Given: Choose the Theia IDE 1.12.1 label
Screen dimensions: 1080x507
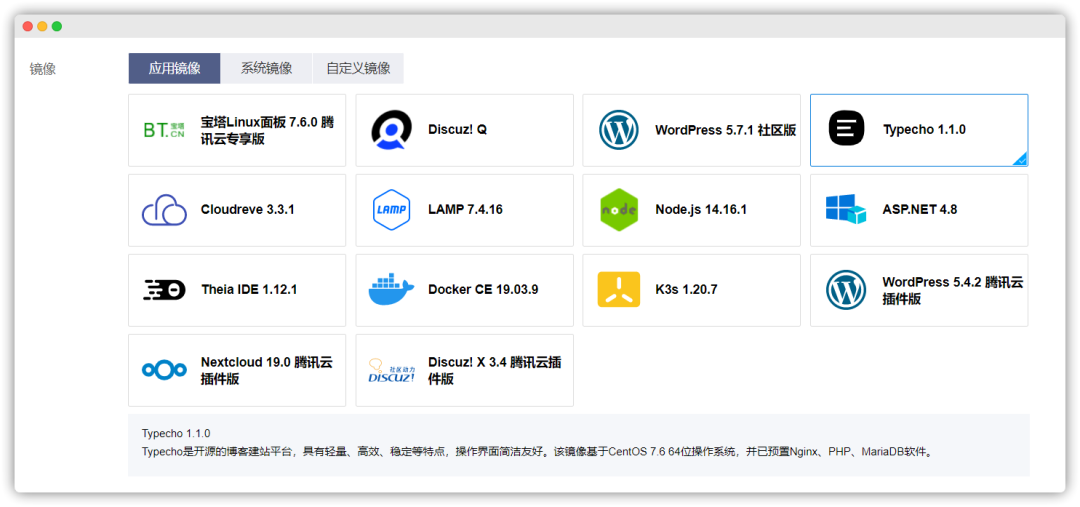Looking at the screenshot, I should click(249, 289).
